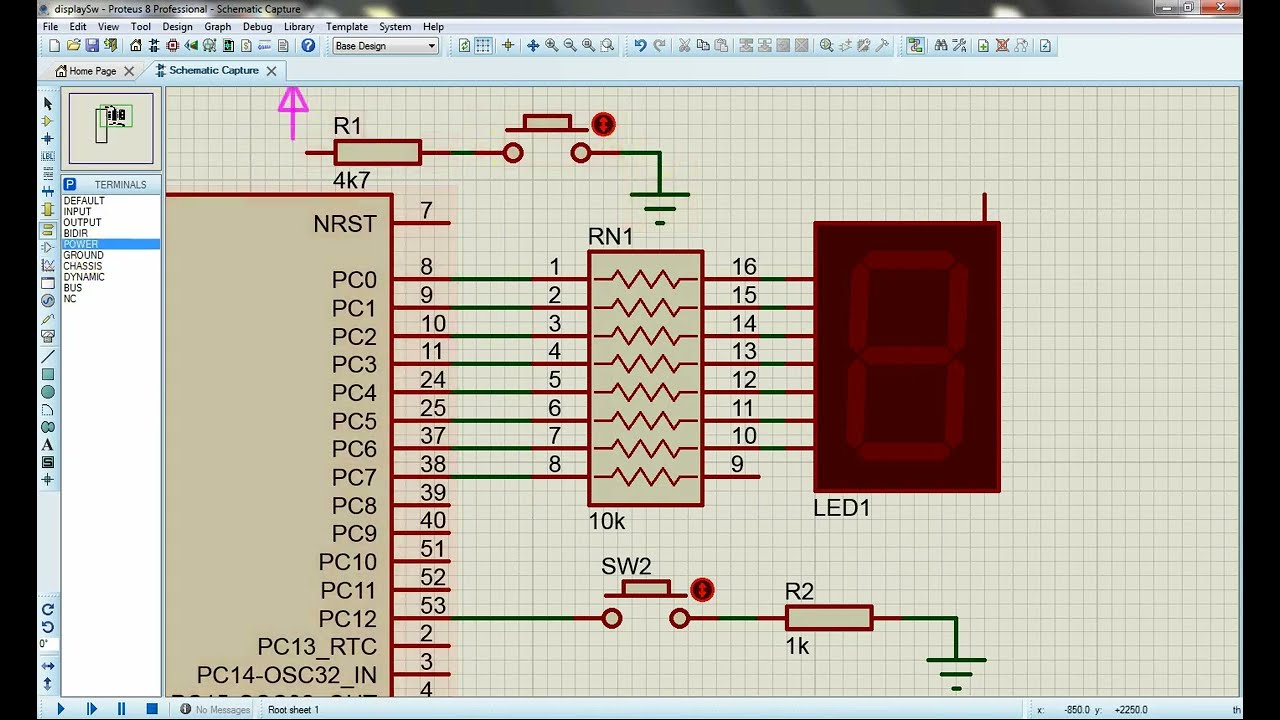Open the Design menu
This screenshot has width=1280, height=720.
coord(177,27)
